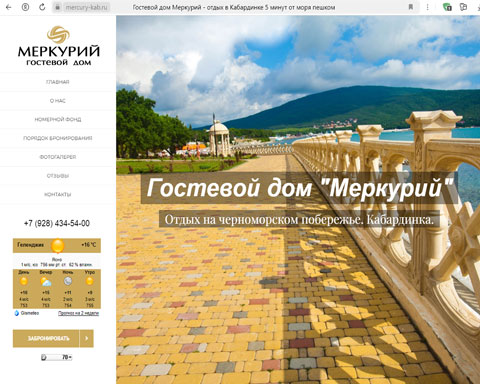The height and width of the screenshot is (384, 480).
Task: Click the Ясно weather condition text
Action: tap(57, 259)
